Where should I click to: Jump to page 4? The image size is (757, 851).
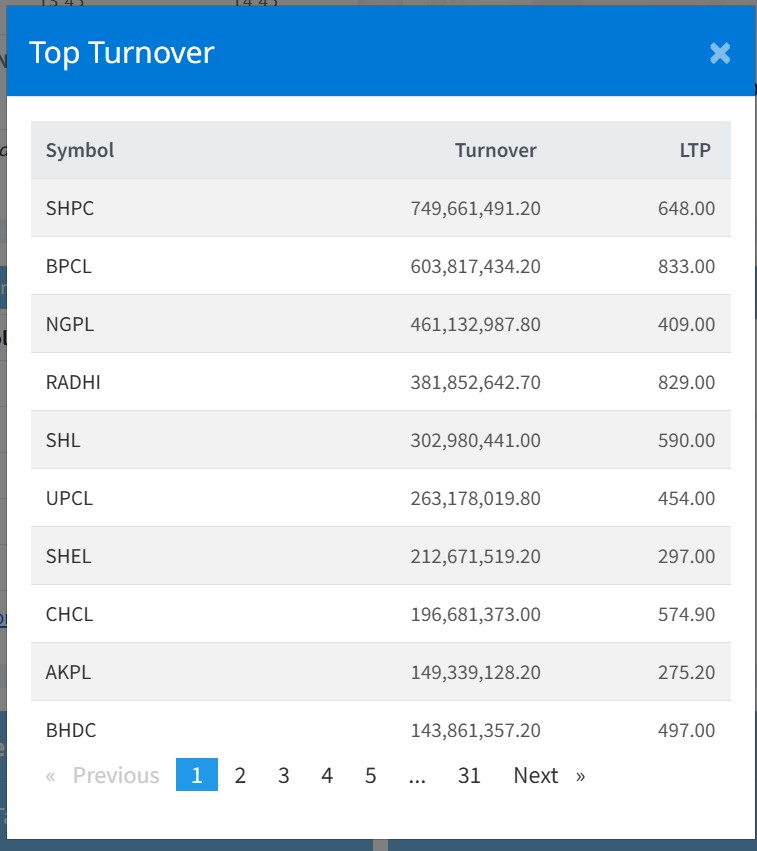[x=327, y=775]
